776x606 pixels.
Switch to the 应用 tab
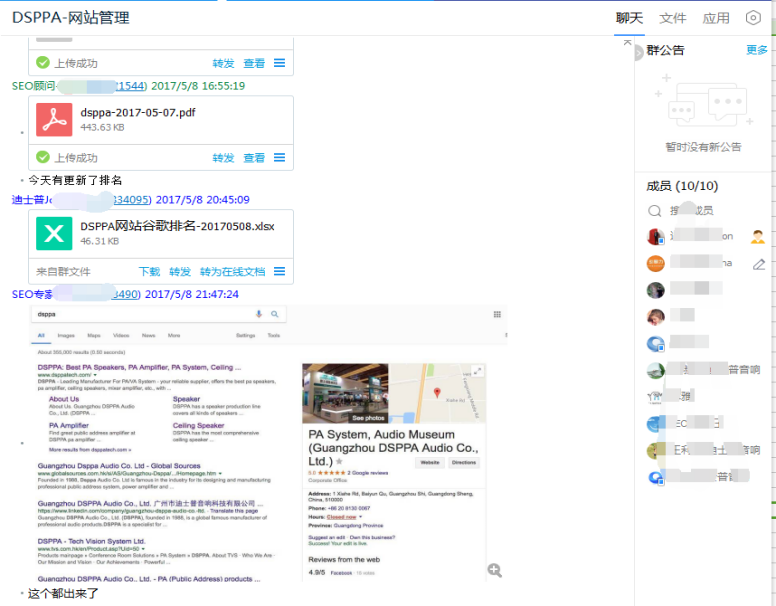(x=716, y=18)
